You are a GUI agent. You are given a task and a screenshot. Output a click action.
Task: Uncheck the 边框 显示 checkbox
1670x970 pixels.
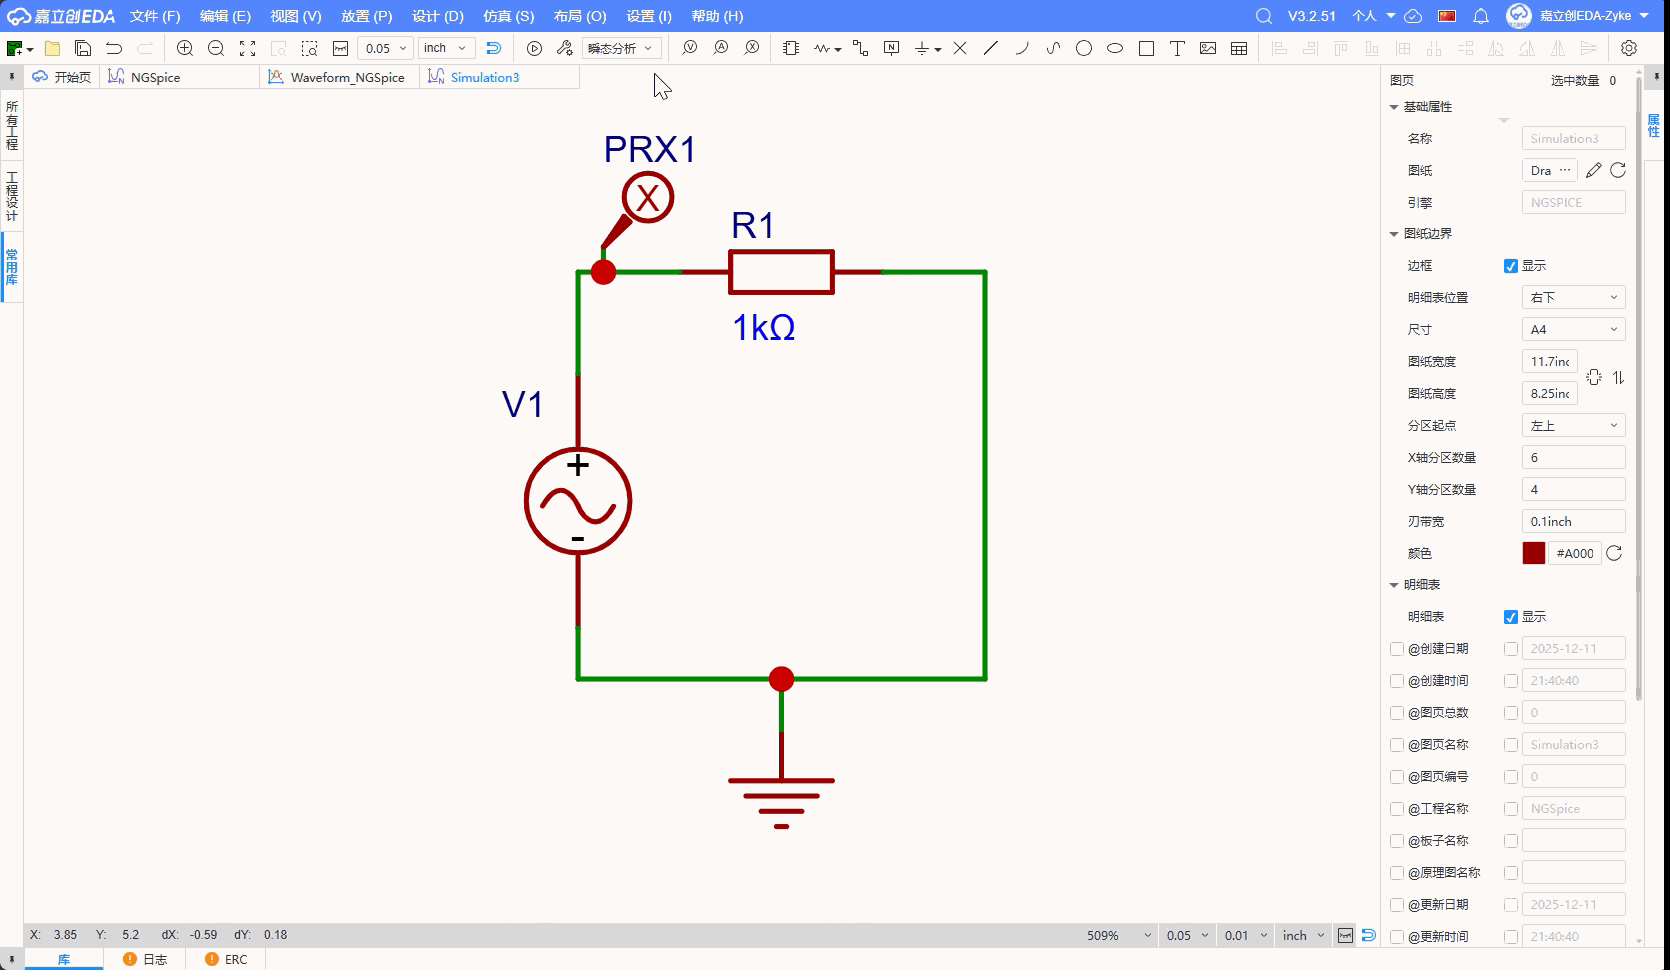[x=1511, y=266]
